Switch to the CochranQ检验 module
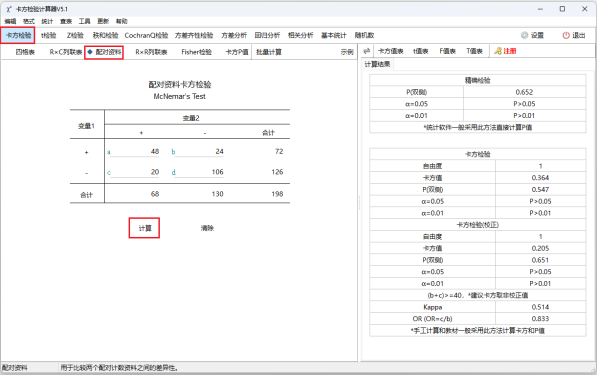Screen dimensions: 597x375 146,35
